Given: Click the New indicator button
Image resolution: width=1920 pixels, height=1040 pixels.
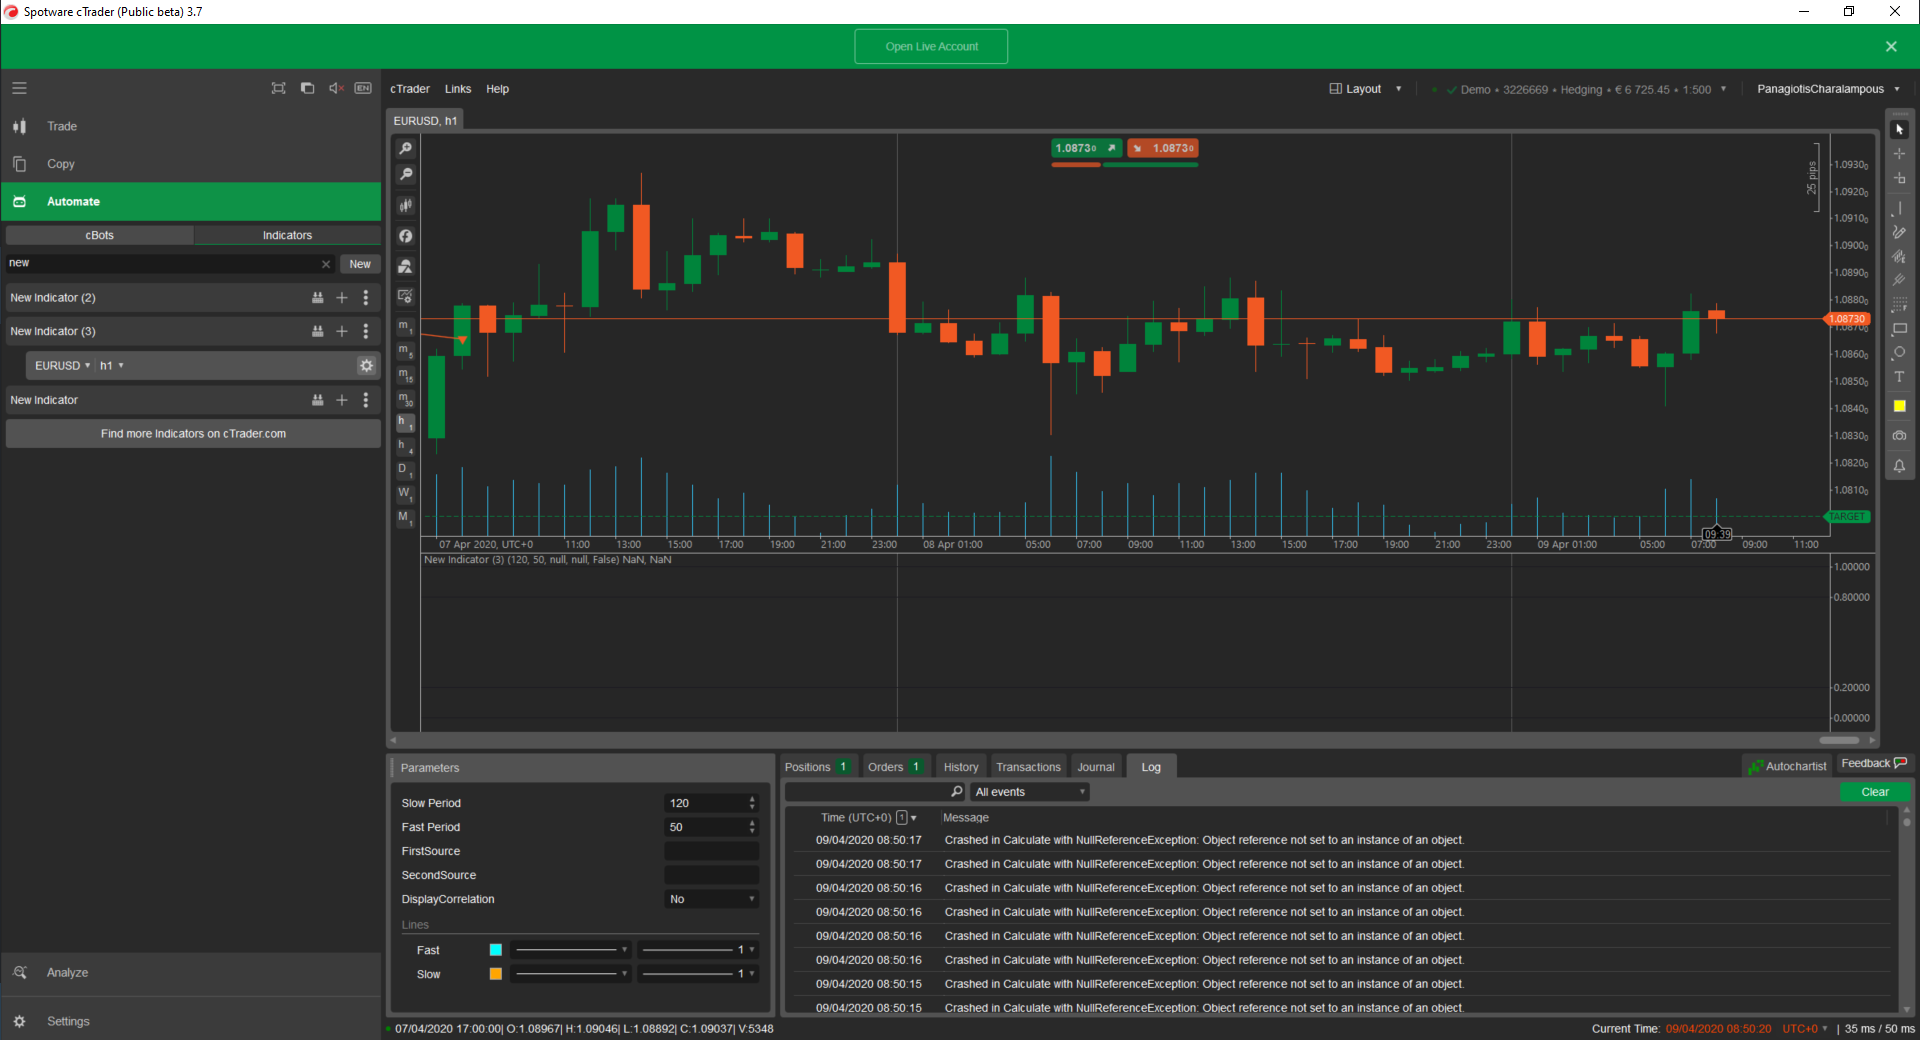Looking at the screenshot, I should [x=360, y=264].
